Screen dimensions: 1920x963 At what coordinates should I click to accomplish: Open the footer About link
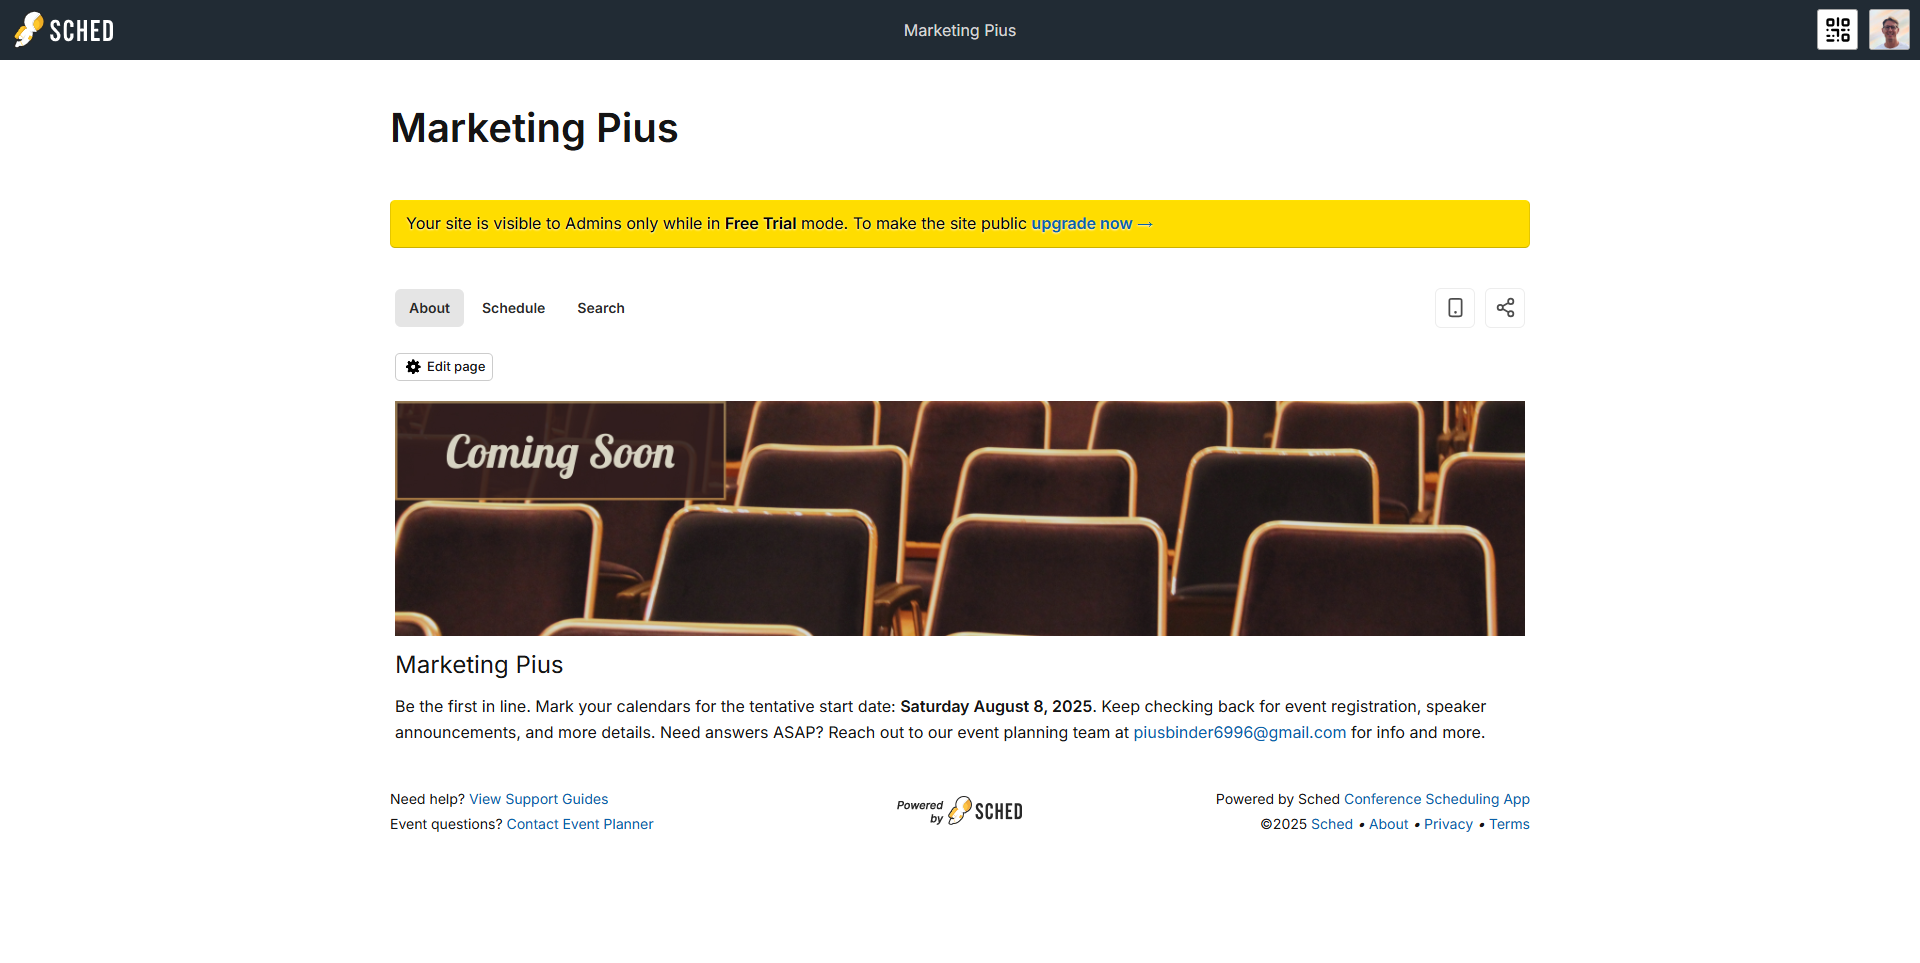(x=1388, y=824)
